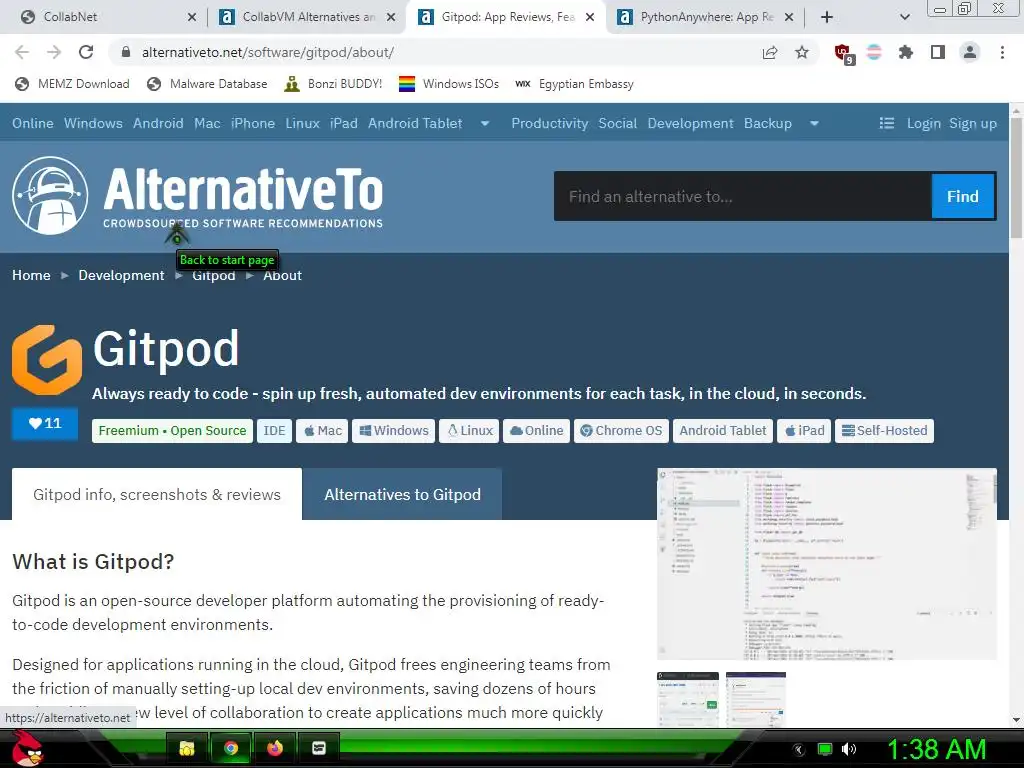
Task: Select Linux in top nav
Action: 302,123
